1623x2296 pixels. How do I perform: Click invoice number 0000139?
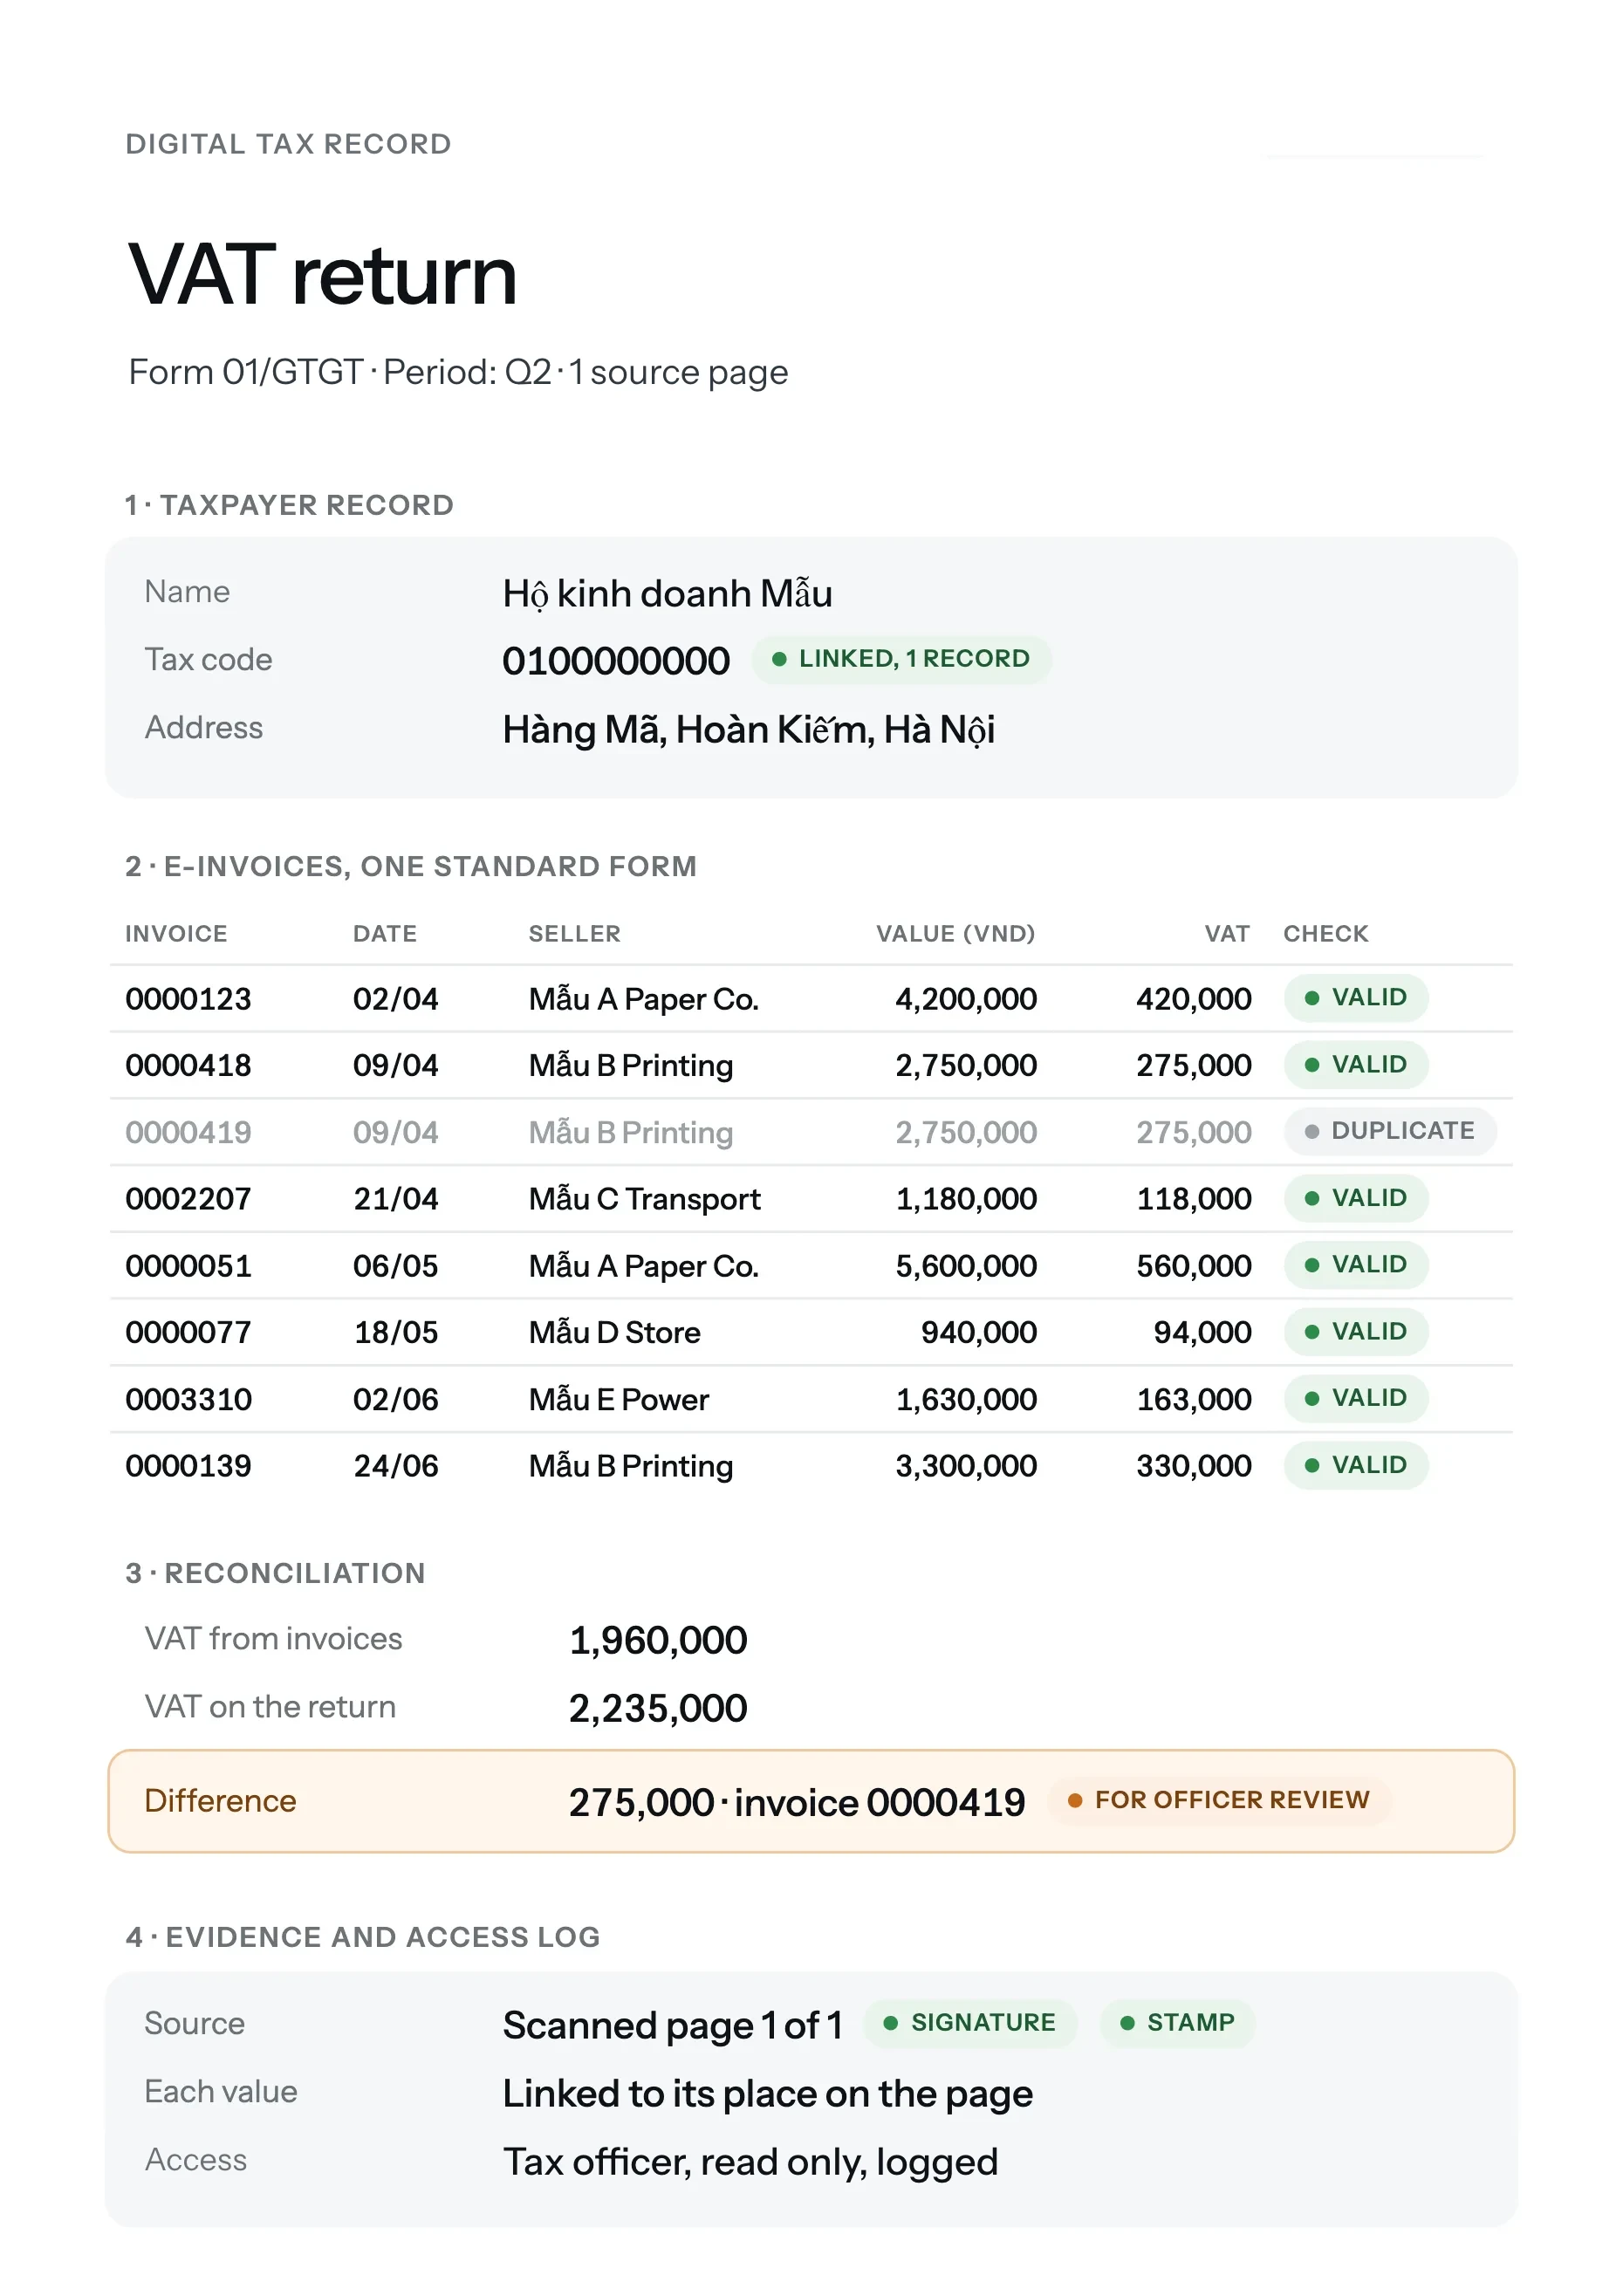188,1466
